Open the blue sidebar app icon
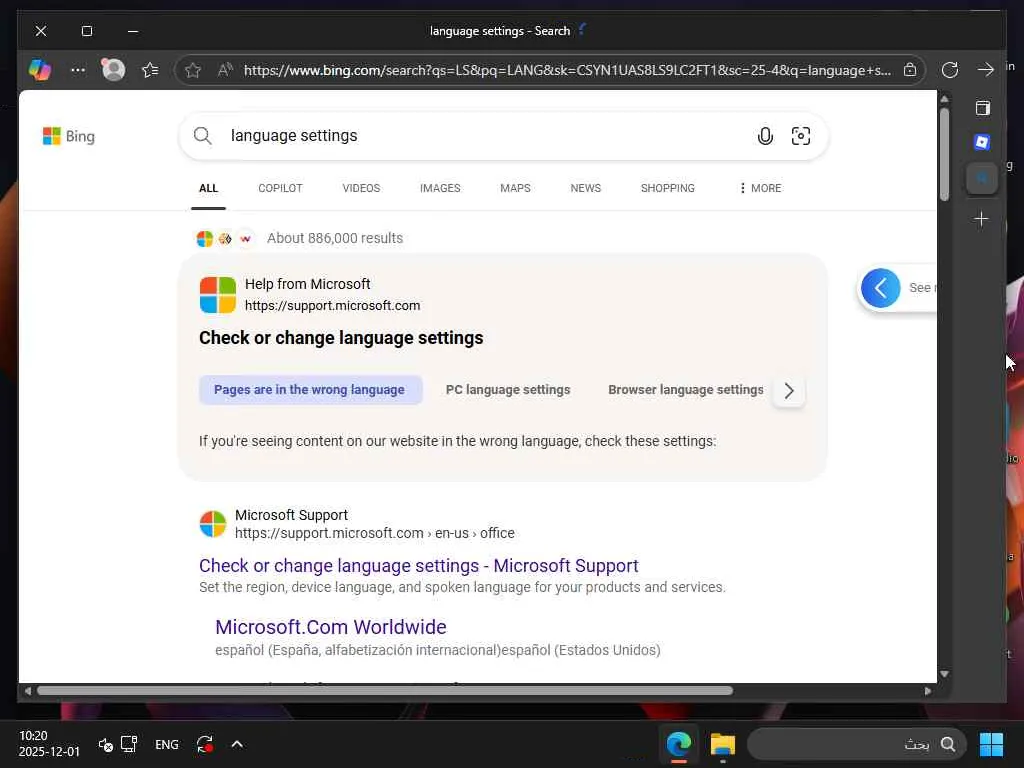Viewport: 1024px width, 768px height. 982,142
